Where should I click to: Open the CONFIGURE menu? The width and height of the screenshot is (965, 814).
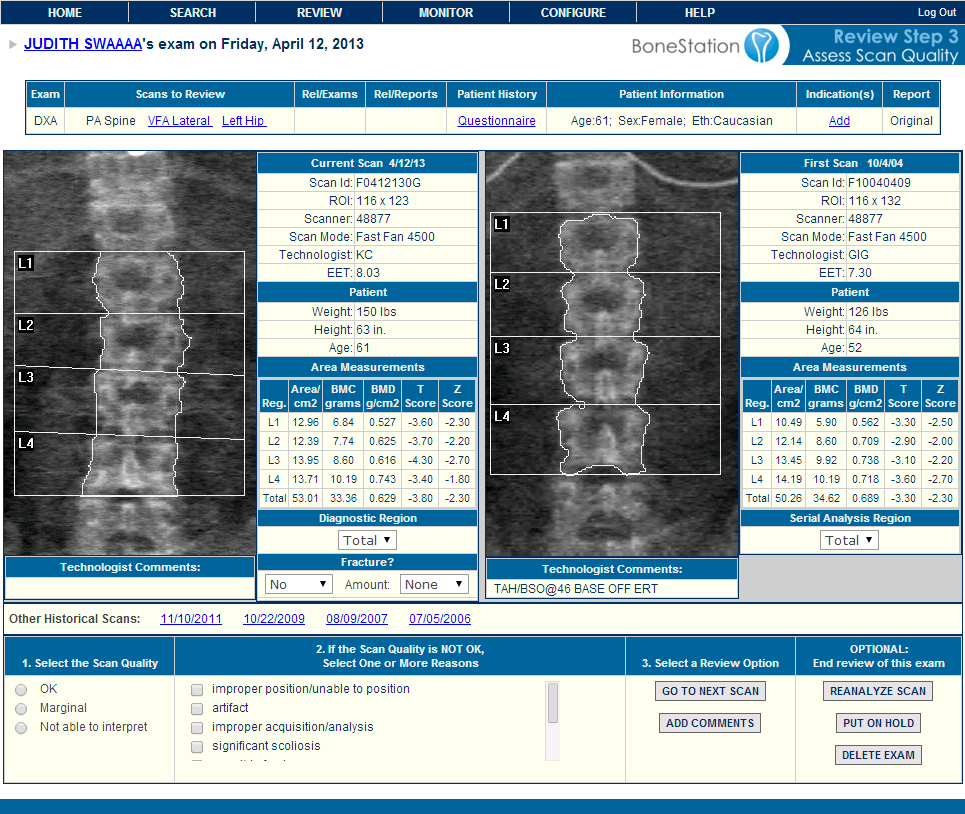pyautogui.click(x=573, y=13)
